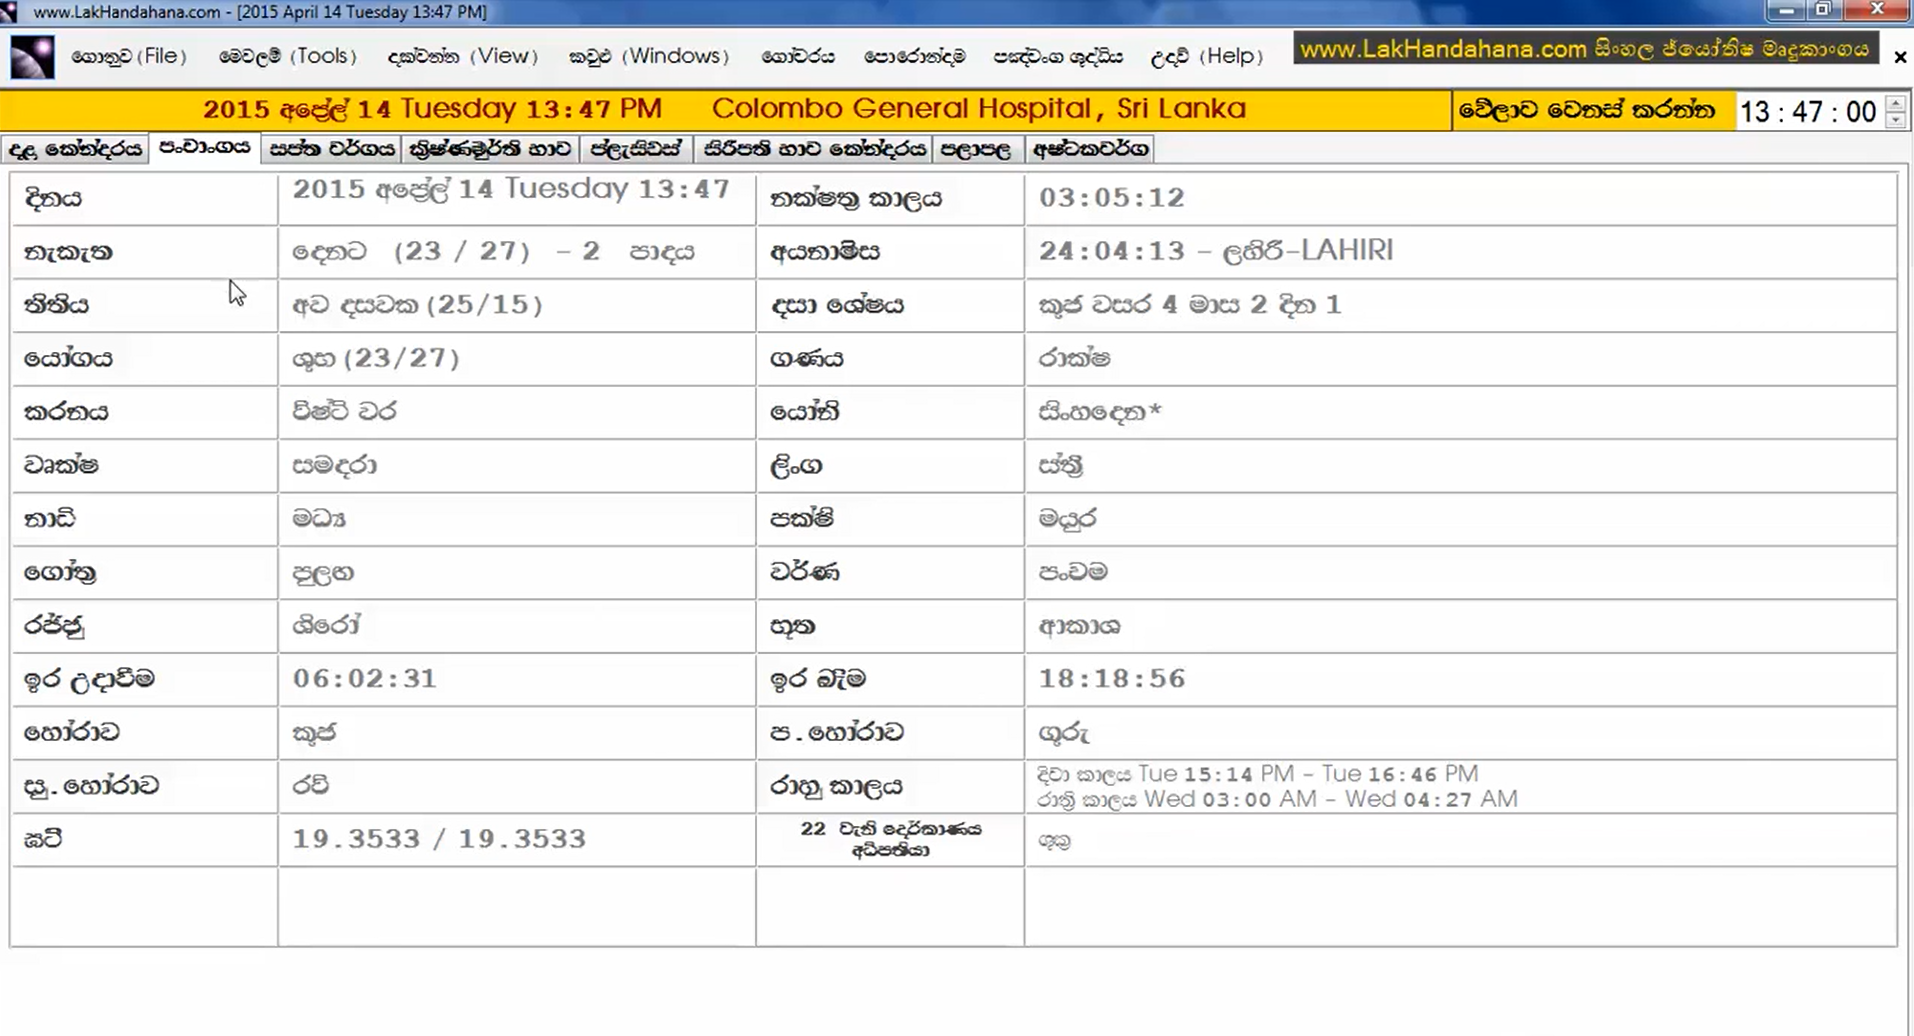
Task: Show the පලාපල tab
Action: [x=976, y=149]
